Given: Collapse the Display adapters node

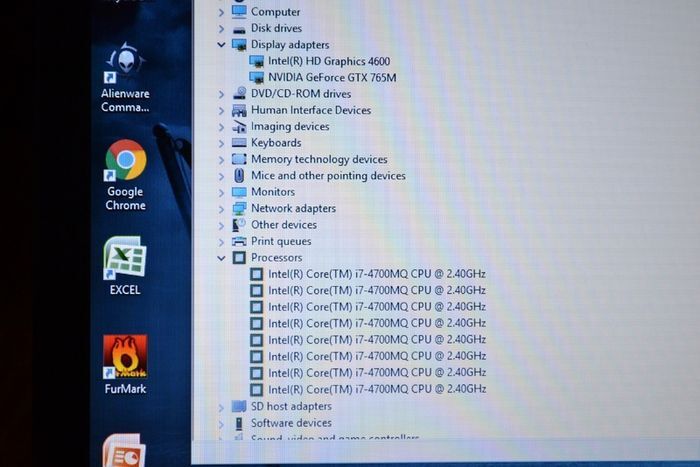Looking at the screenshot, I should pyautogui.click(x=221, y=45).
